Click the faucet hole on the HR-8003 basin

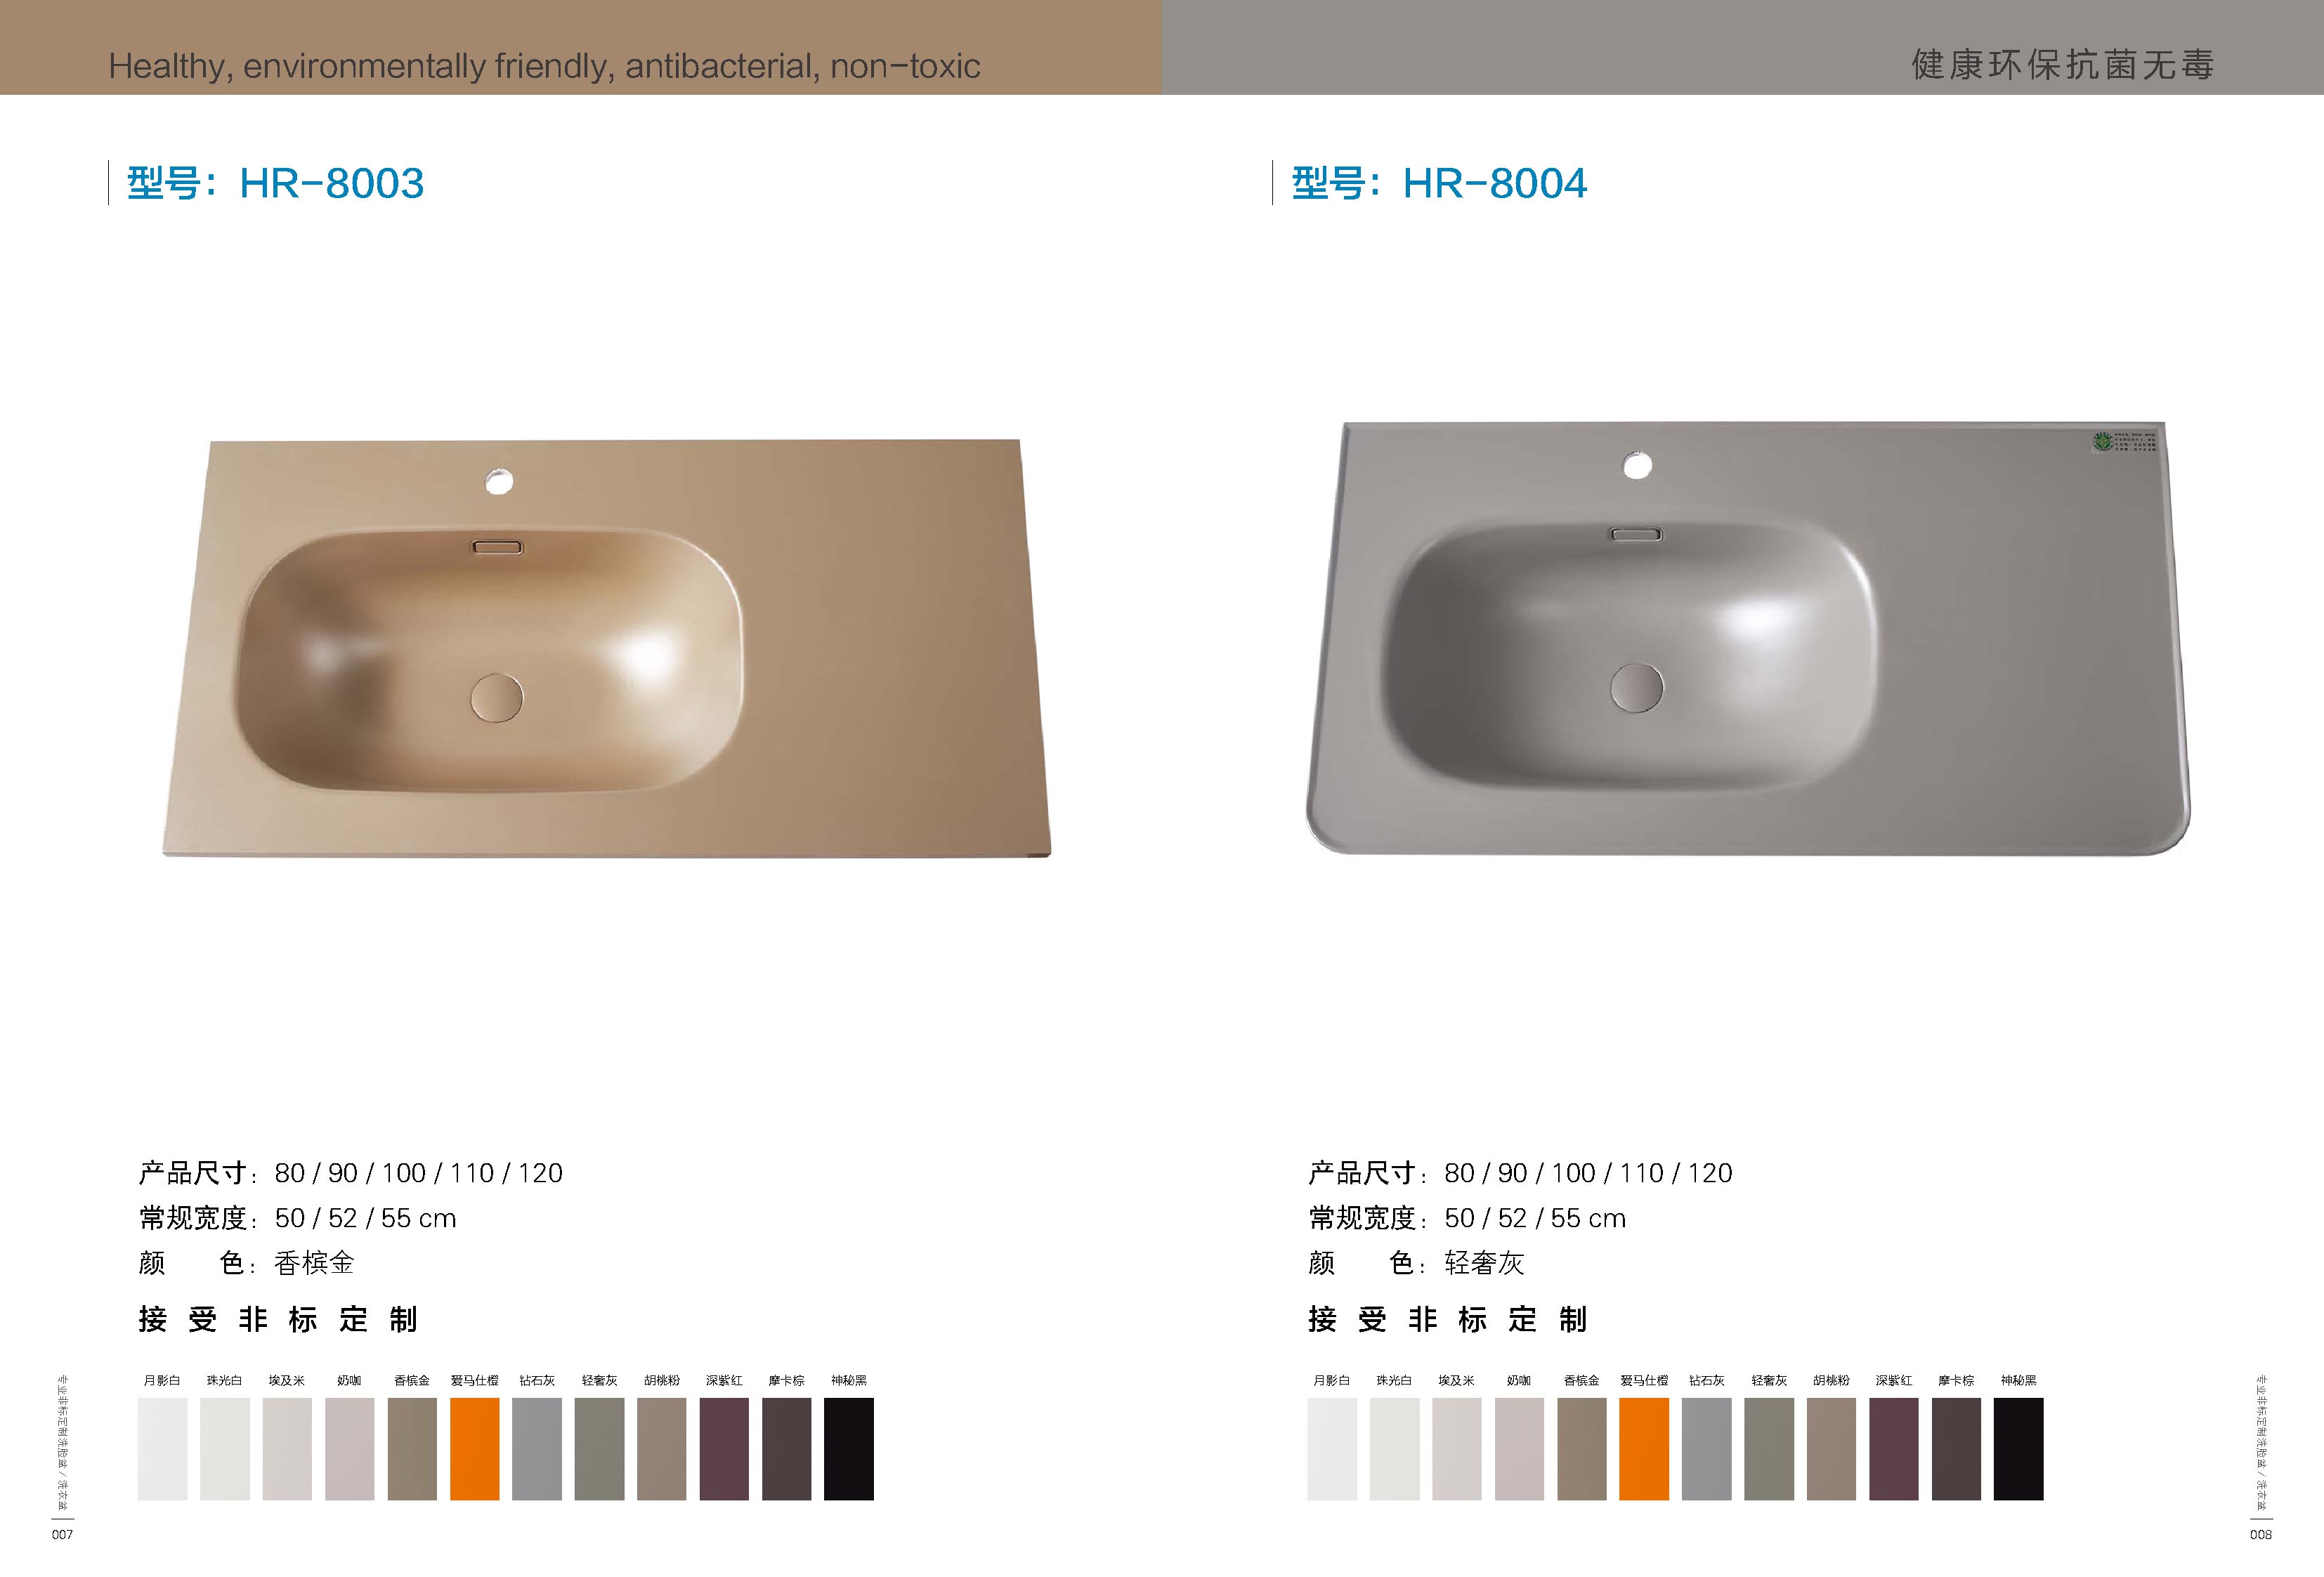click(499, 481)
